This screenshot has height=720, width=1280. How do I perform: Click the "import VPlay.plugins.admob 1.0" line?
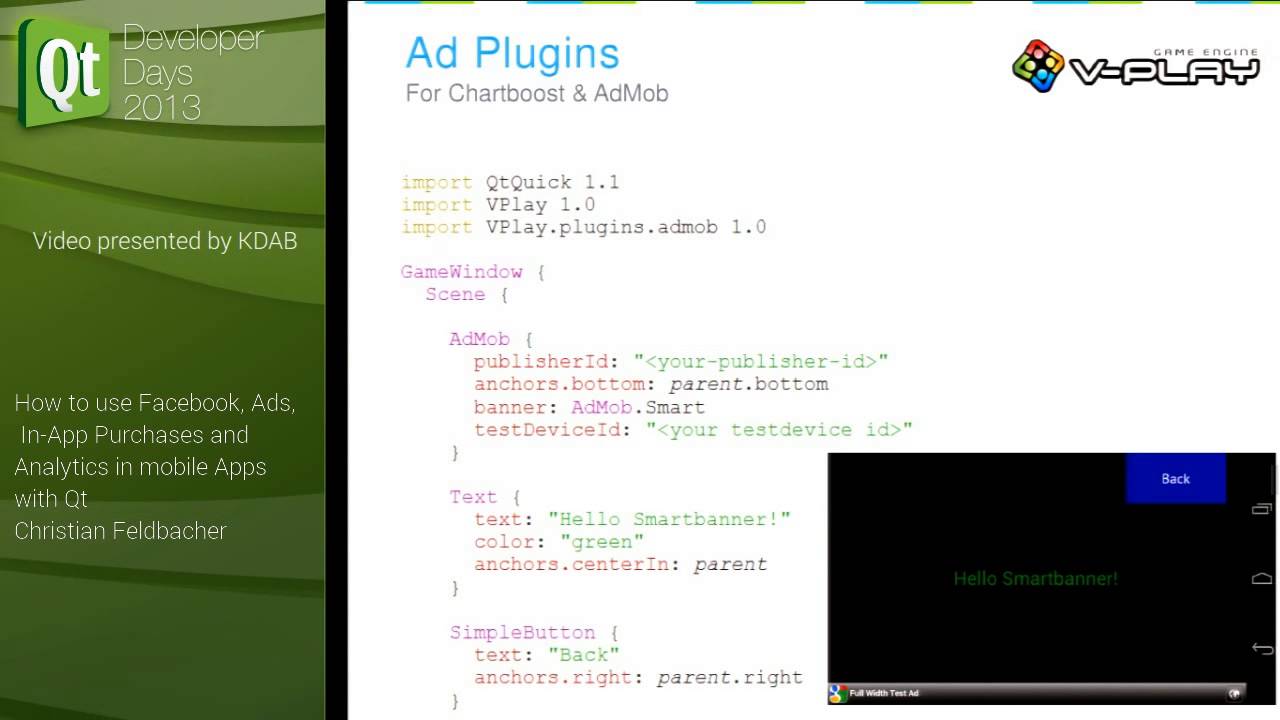coord(584,227)
